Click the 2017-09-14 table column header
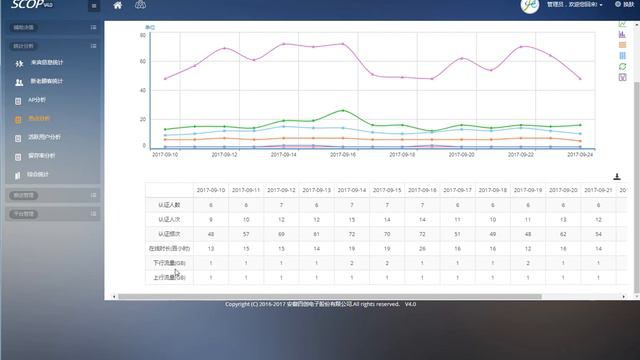The height and width of the screenshot is (360, 640). pos(352,190)
